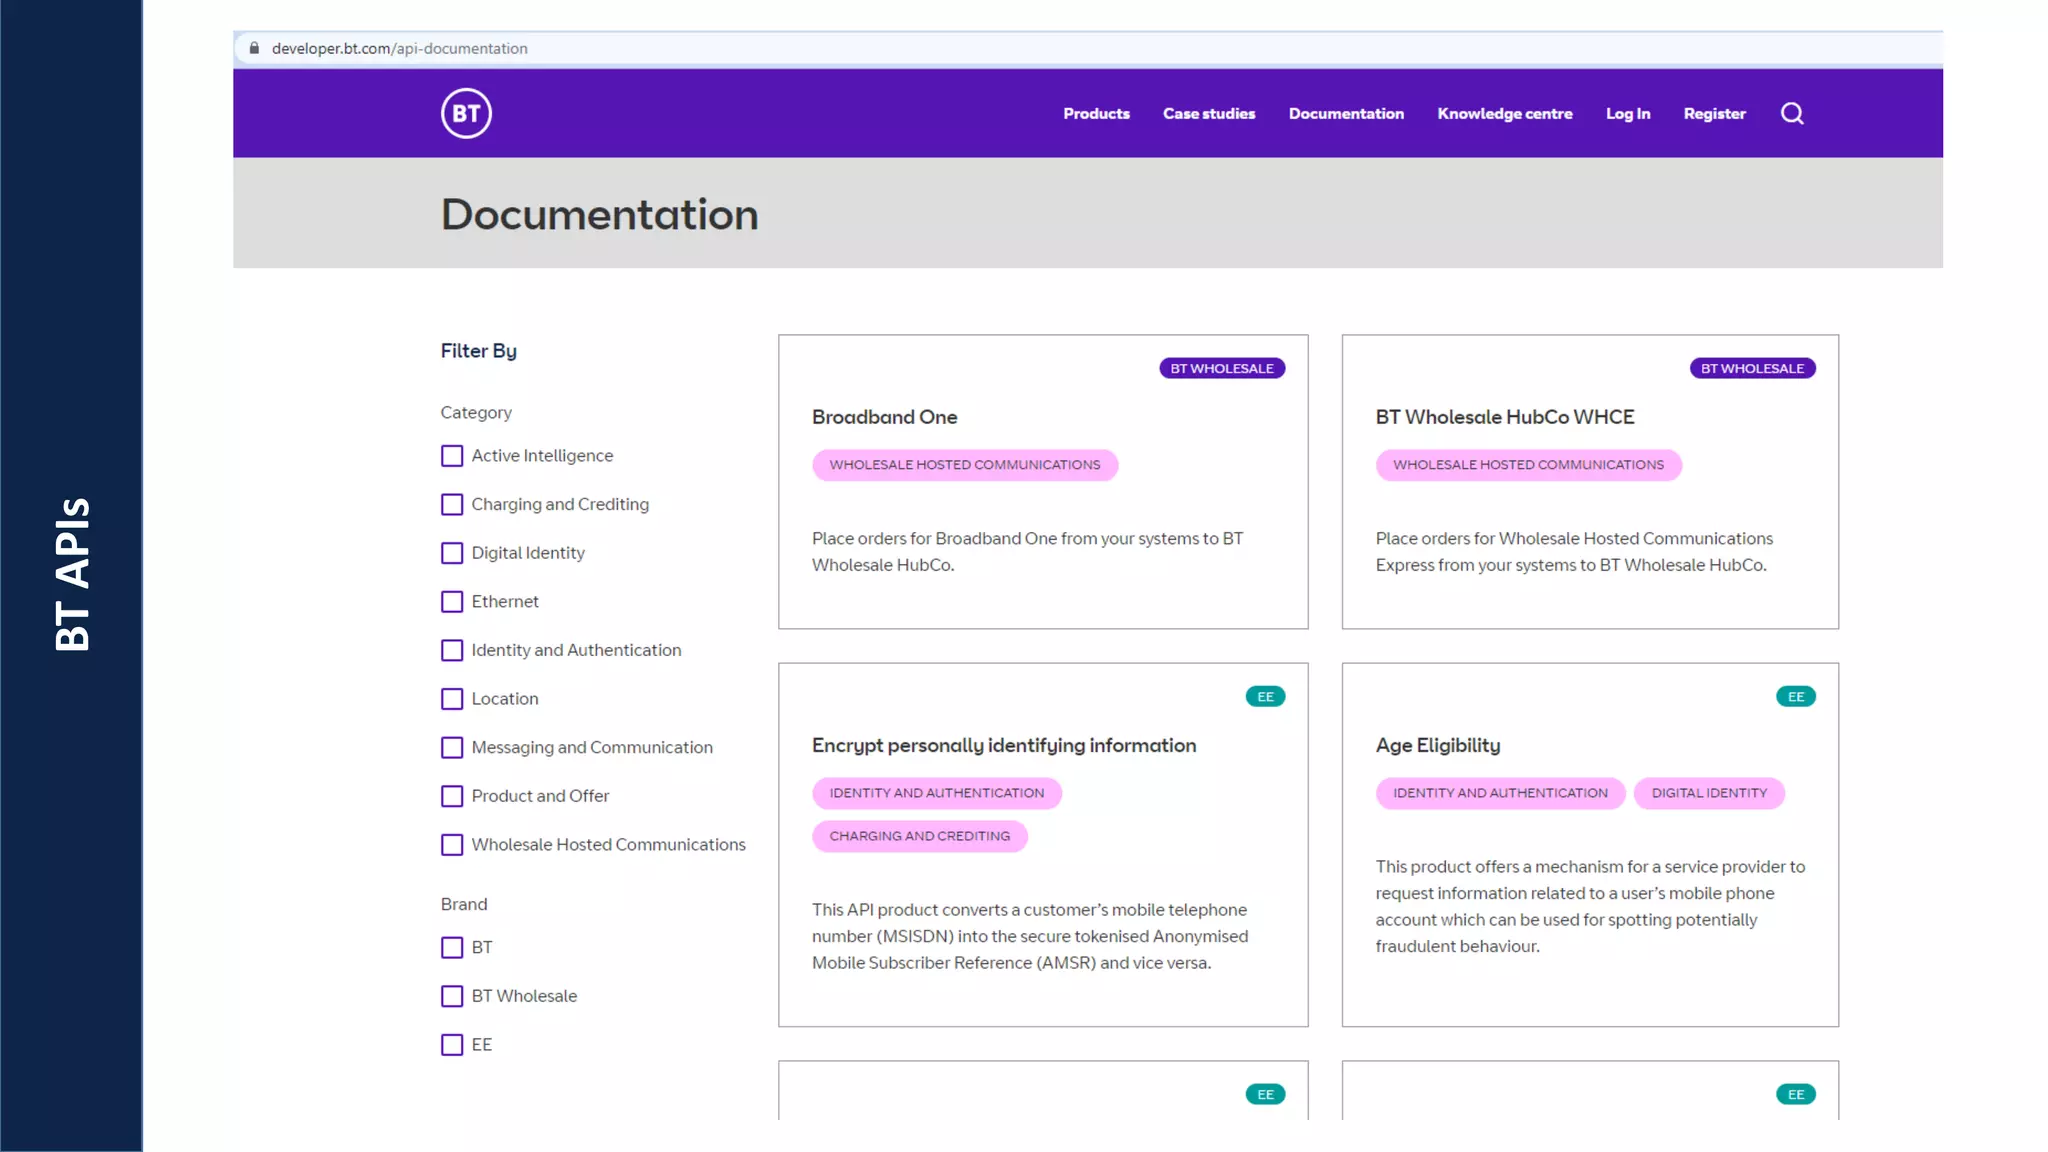The height and width of the screenshot is (1152, 2048).
Task: Click the lock icon in the address bar
Action: 254,48
